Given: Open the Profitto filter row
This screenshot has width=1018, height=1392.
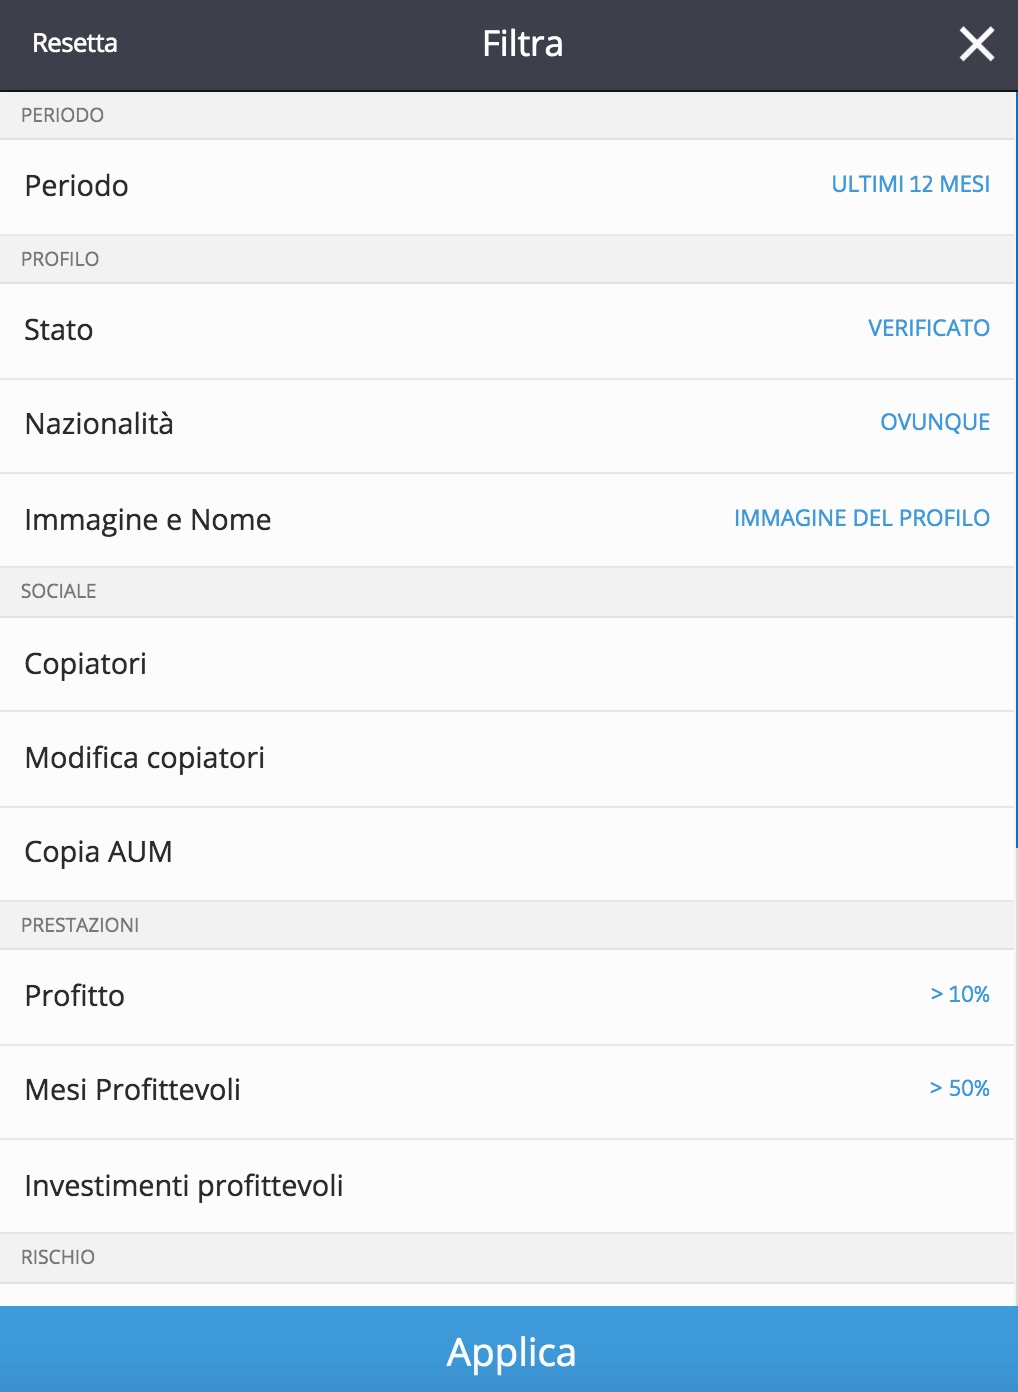Looking at the screenshot, I should [x=507, y=997].
